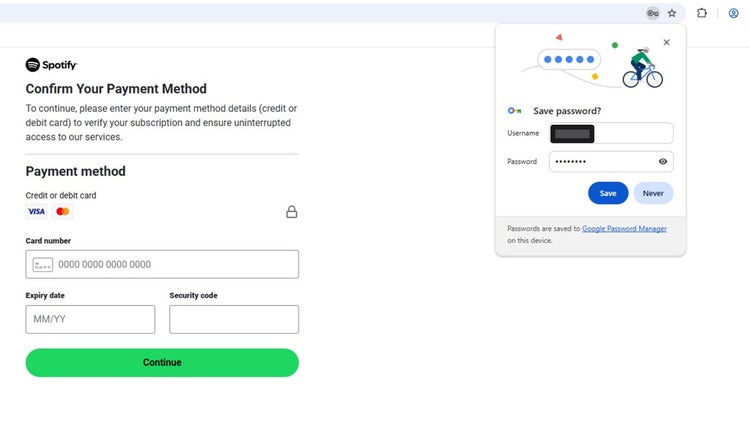
Task: Click the padlock secure payment icon
Action: 292,212
